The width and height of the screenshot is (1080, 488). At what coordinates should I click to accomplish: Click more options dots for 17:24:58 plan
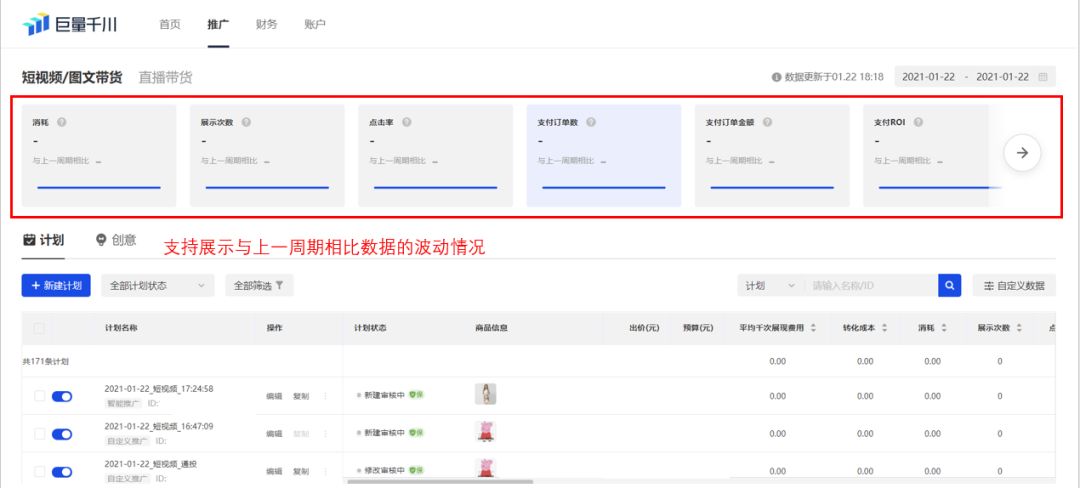[325, 395]
